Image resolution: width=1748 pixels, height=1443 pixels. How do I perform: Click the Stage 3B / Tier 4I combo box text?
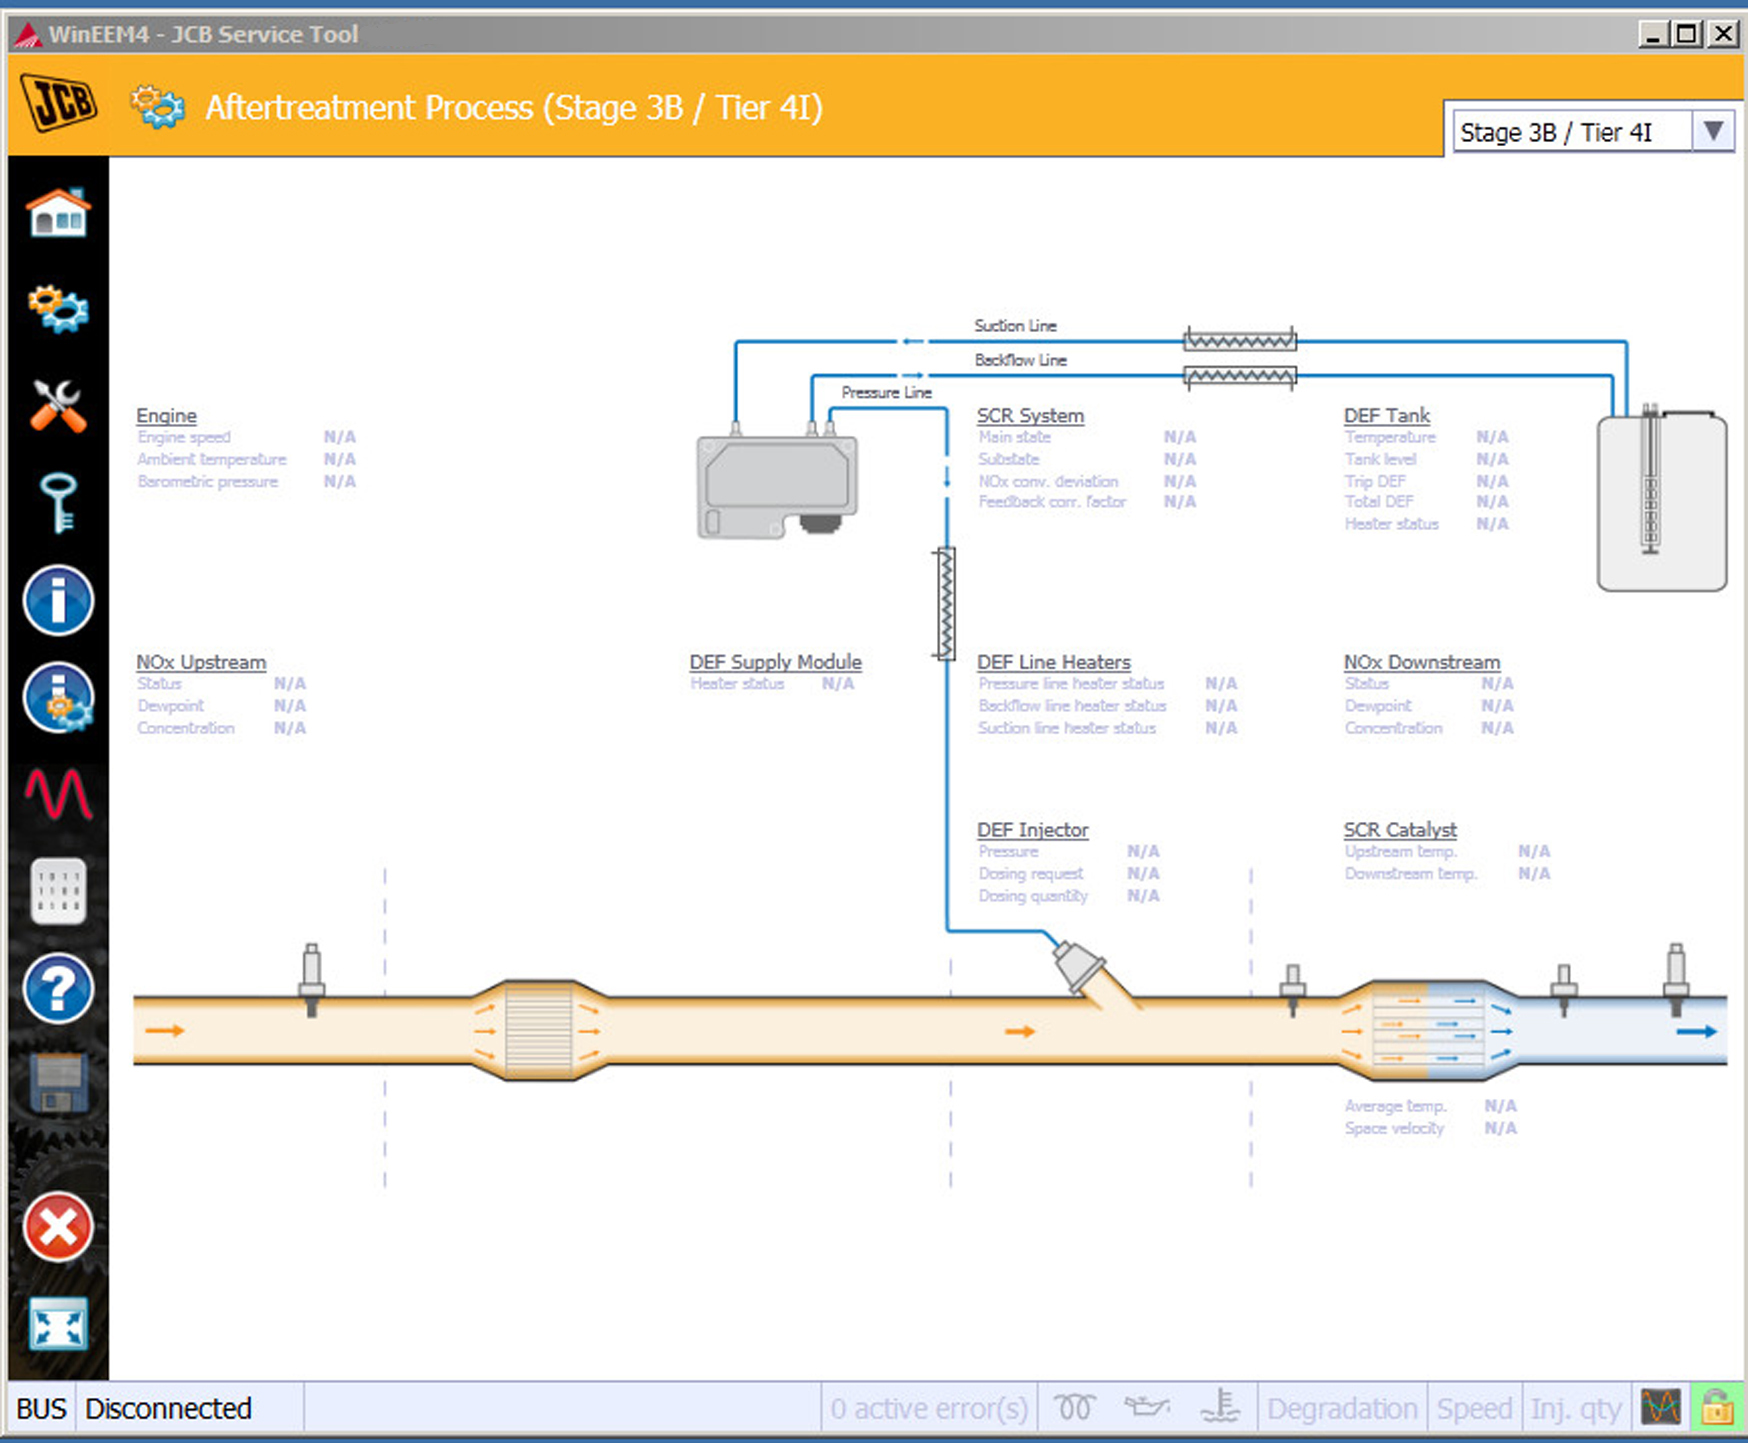(1570, 132)
